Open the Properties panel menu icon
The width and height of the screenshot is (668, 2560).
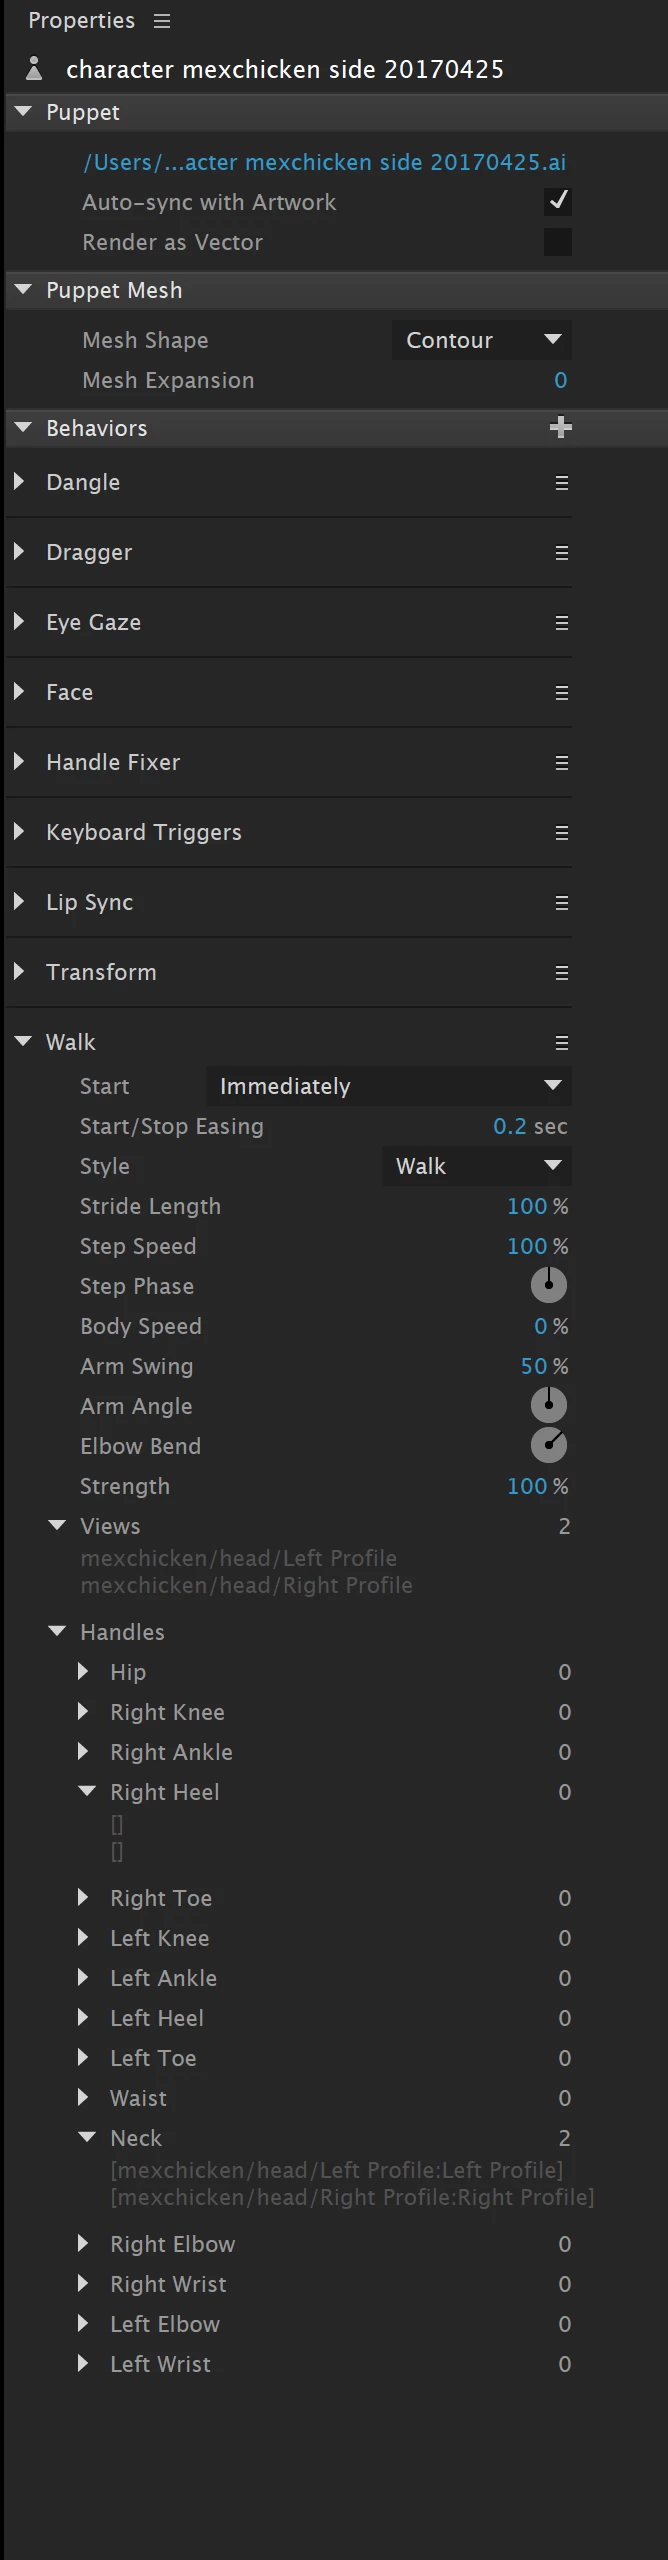tap(162, 21)
